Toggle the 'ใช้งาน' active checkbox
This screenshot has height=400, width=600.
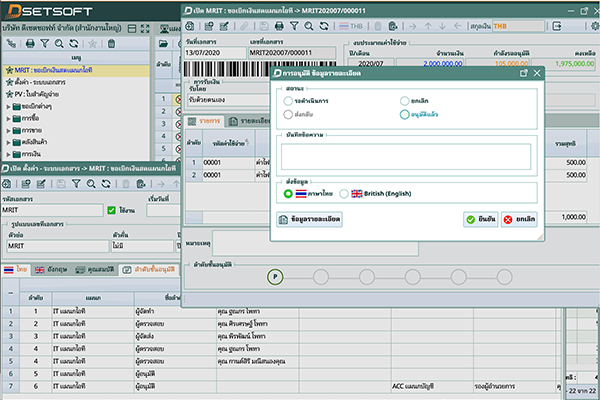pyautogui.click(x=111, y=211)
